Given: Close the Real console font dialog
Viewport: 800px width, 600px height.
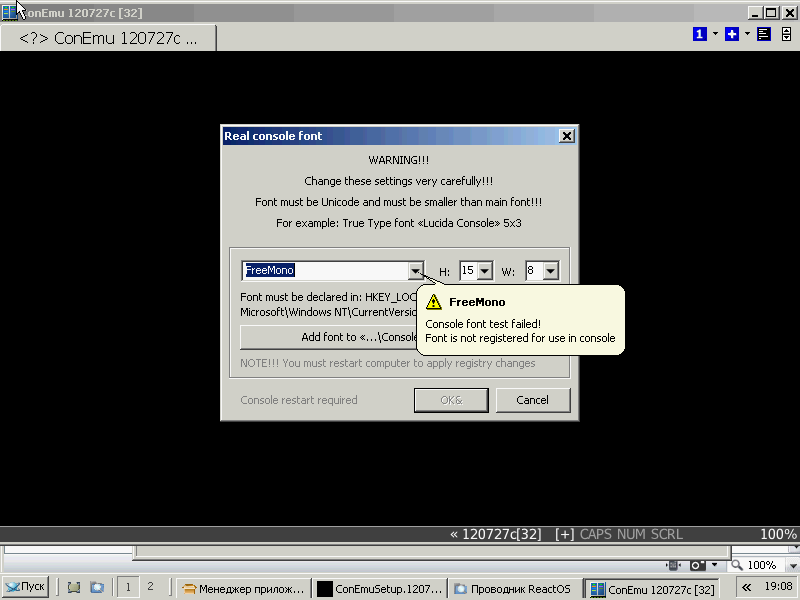Looking at the screenshot, I should click(x=566, y=136).
